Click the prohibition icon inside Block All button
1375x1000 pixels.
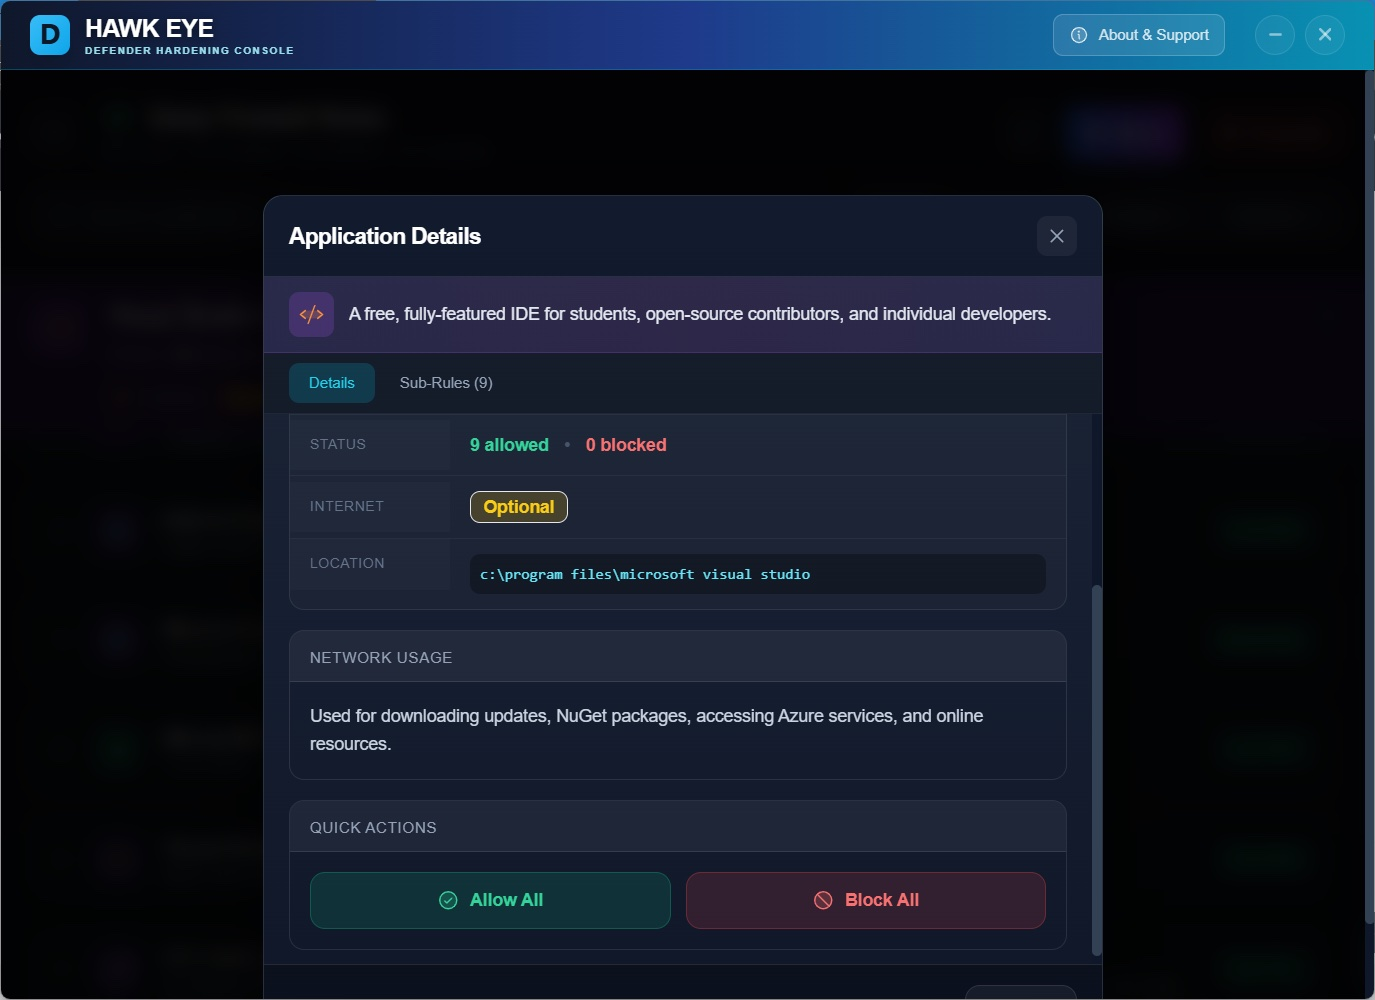[821, 900]
